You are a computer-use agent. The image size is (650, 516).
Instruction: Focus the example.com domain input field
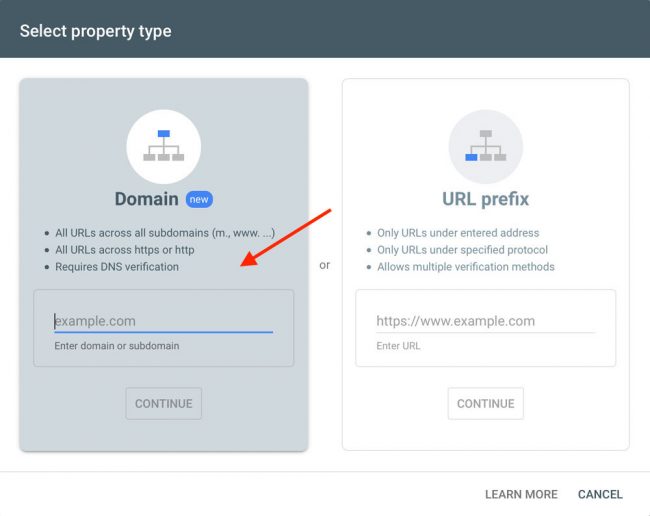click(163, 321)
